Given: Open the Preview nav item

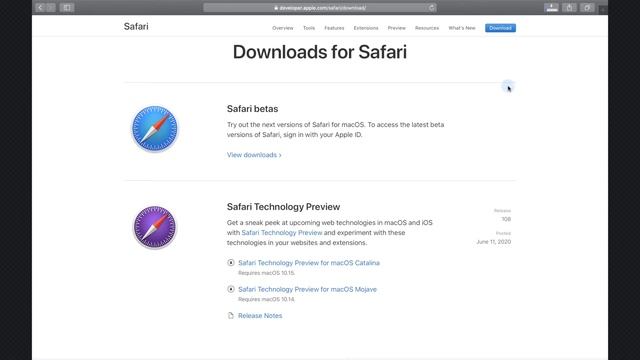Looking at the screenshot, I should pyautogui.click(x=397, y=28).
